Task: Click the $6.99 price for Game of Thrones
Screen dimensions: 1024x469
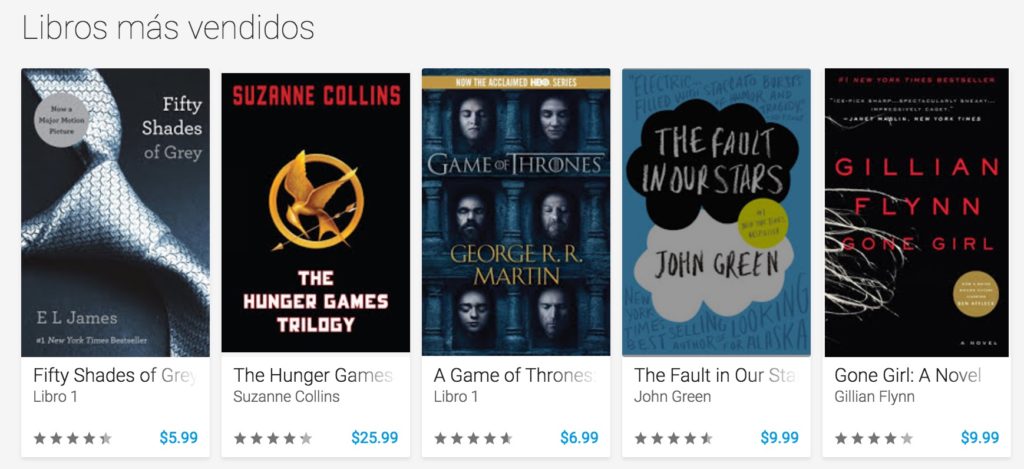Action: pyautogui.click(x=579, y=438)
